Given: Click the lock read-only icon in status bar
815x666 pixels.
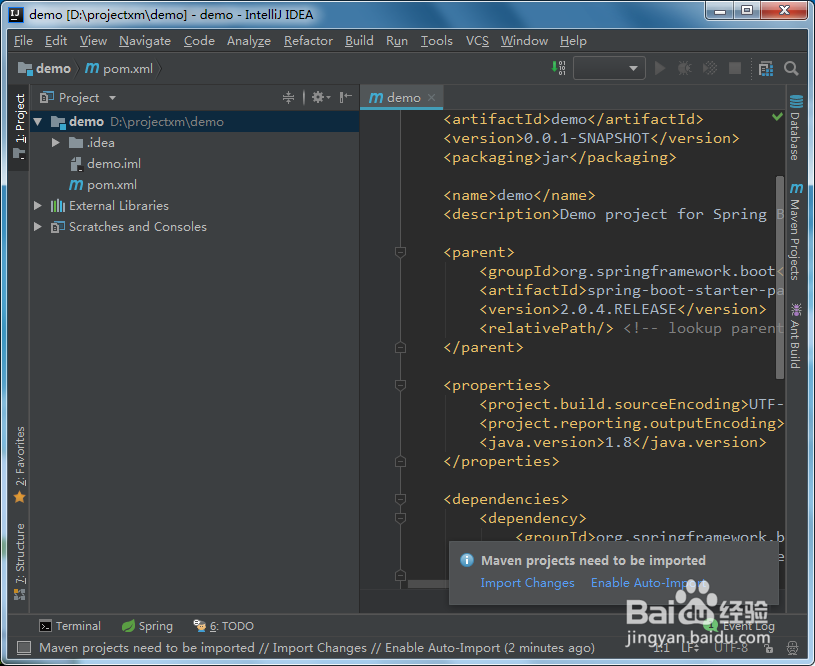Looking at the screenshot, I should pyautogui.click(x=768, y=648).
